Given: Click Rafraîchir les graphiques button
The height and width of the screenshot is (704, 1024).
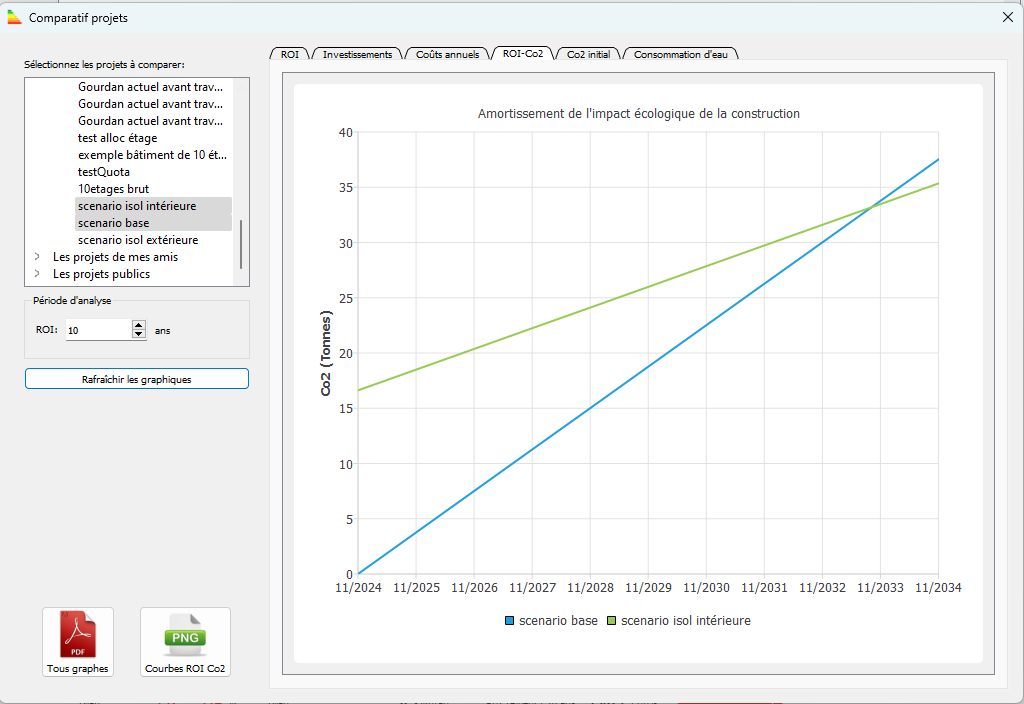Looking at the screenshot, I should pyautogui.click(x=137, y=379).
